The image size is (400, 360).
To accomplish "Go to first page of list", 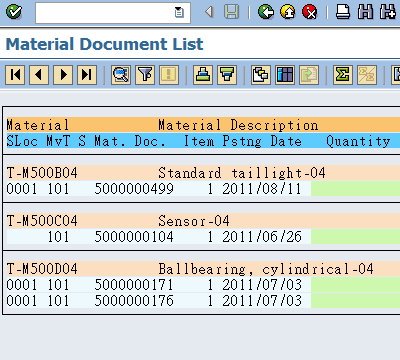I will [x=15, y=75].
